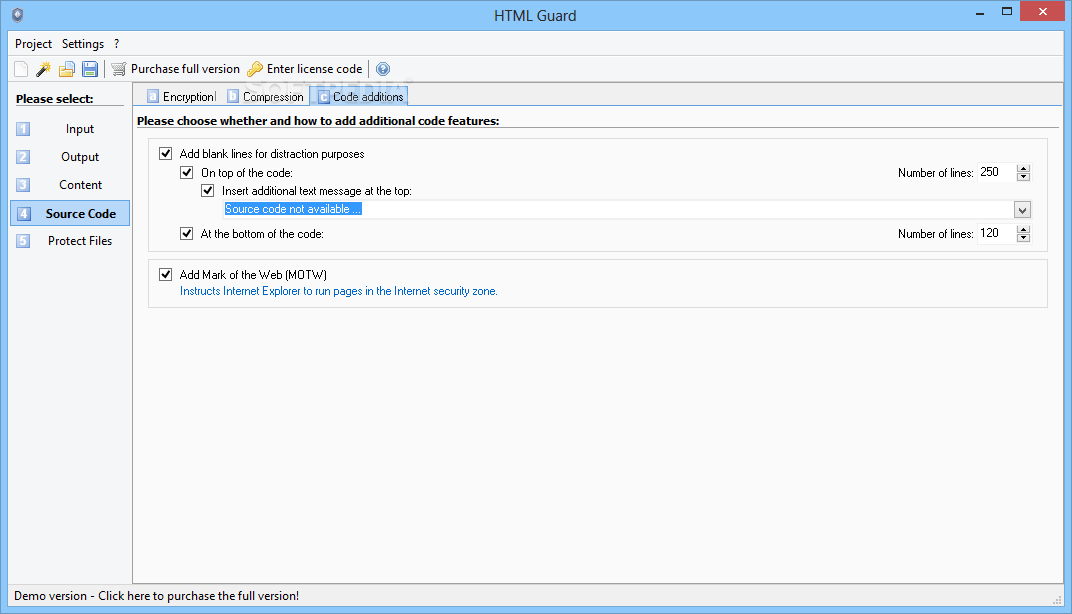Click step 1 icon beside Input
The height and width of the screenshot is (614, 1072).
click(x=23, y=129)
